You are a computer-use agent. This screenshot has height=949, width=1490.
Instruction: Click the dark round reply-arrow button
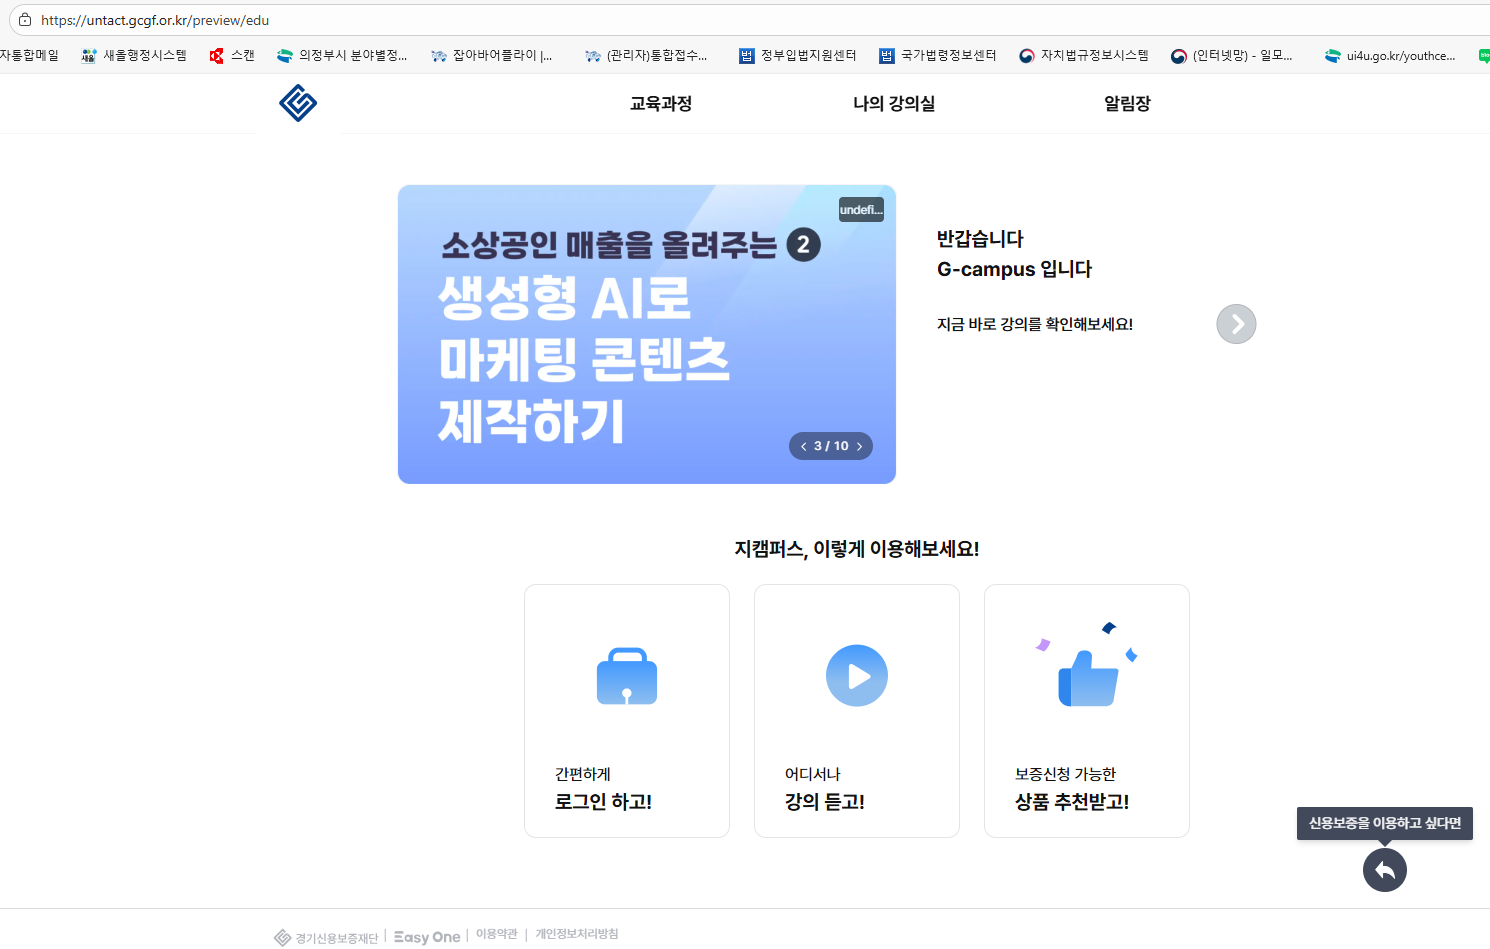tap(1384, 870)
